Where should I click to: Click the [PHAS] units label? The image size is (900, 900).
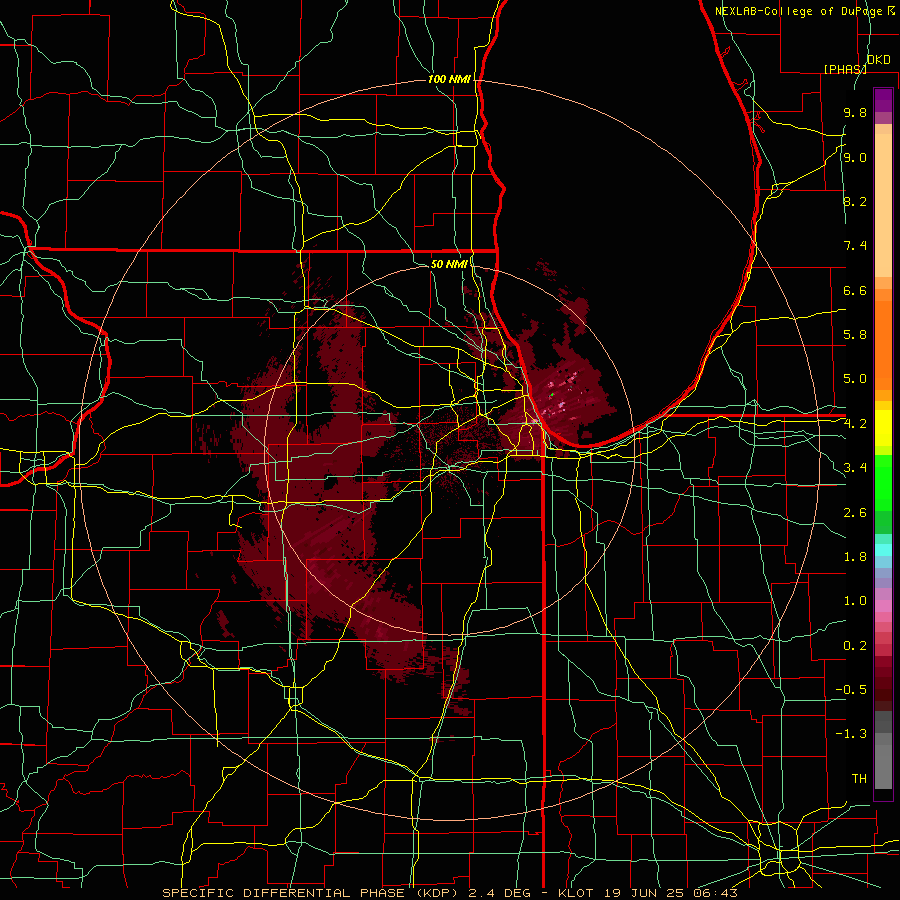coord(845,69)
